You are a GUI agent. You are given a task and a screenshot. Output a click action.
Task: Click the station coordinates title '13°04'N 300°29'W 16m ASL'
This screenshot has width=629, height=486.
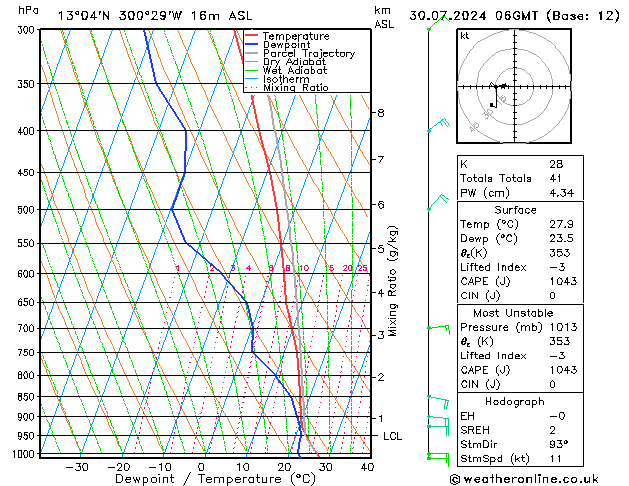point(155,16)
